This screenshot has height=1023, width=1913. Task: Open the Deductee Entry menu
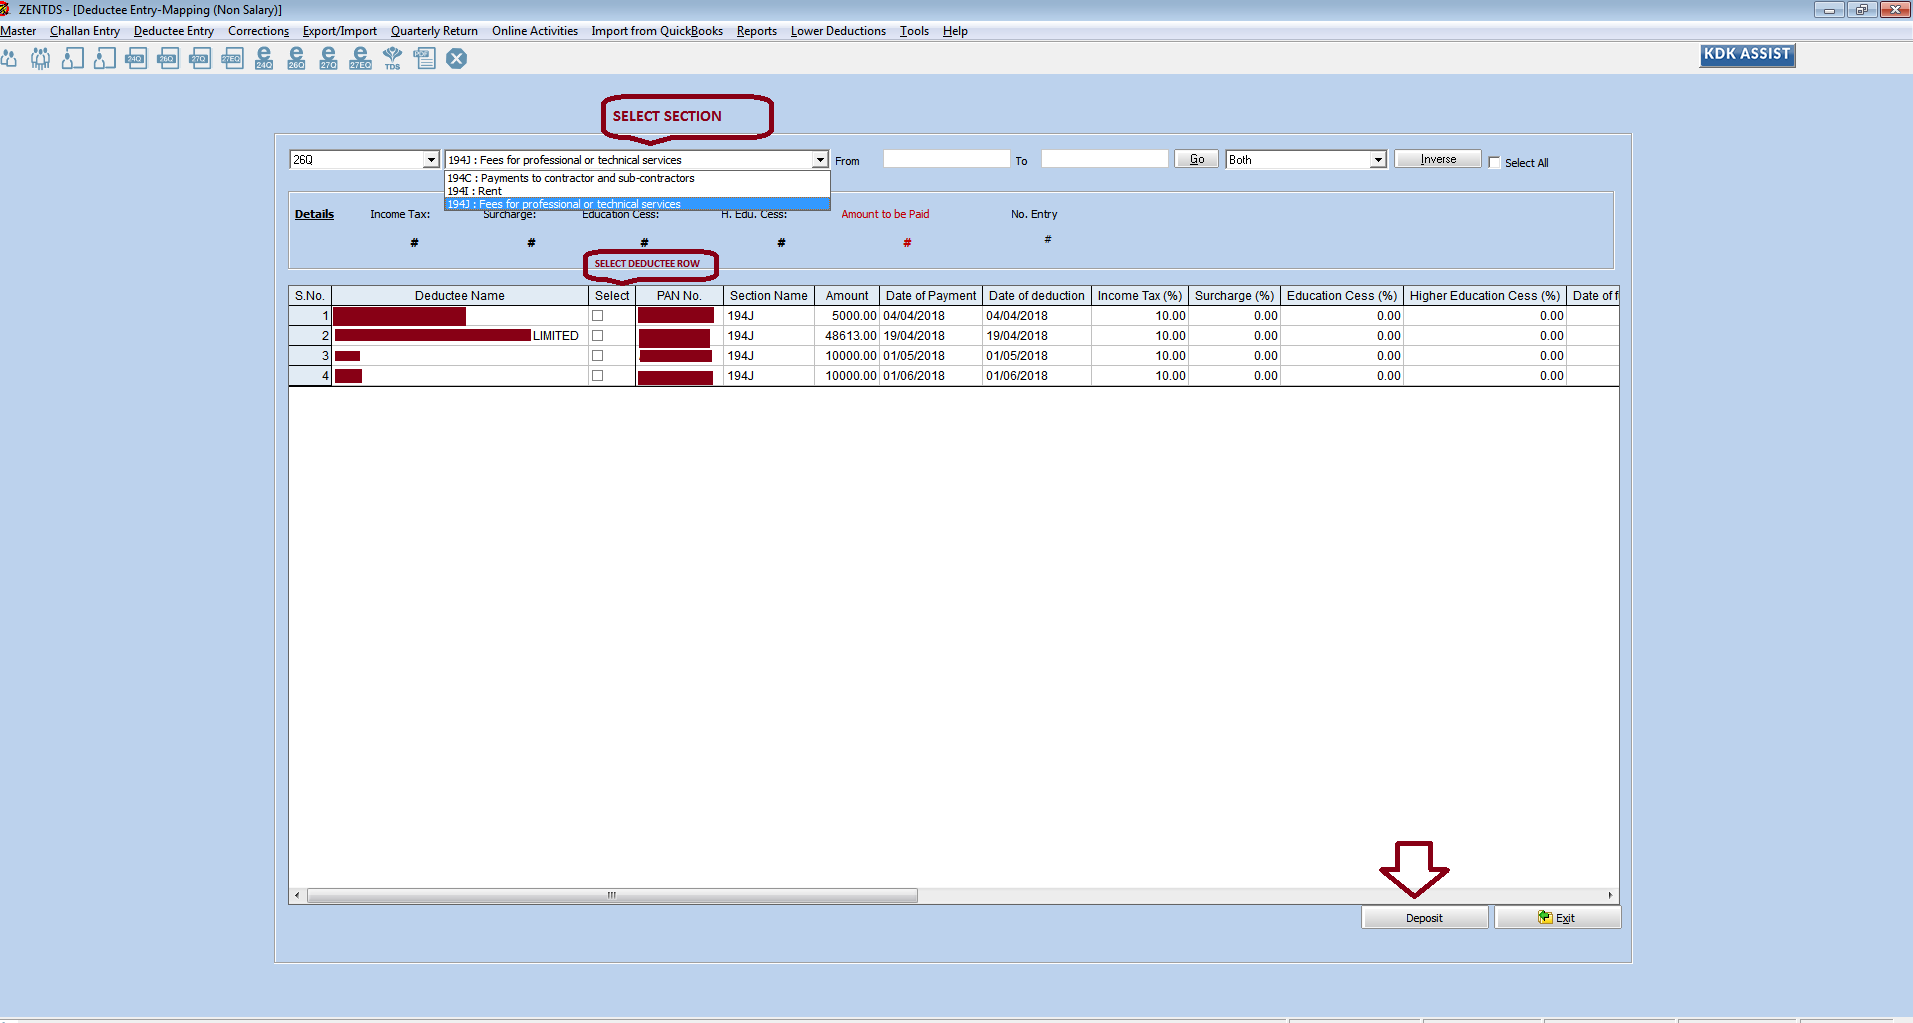[x=174, y=31]
